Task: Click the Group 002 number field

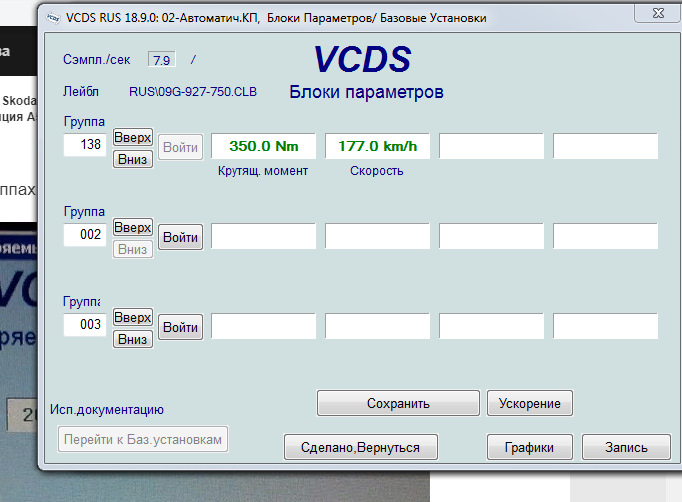Action: [85, 234]
